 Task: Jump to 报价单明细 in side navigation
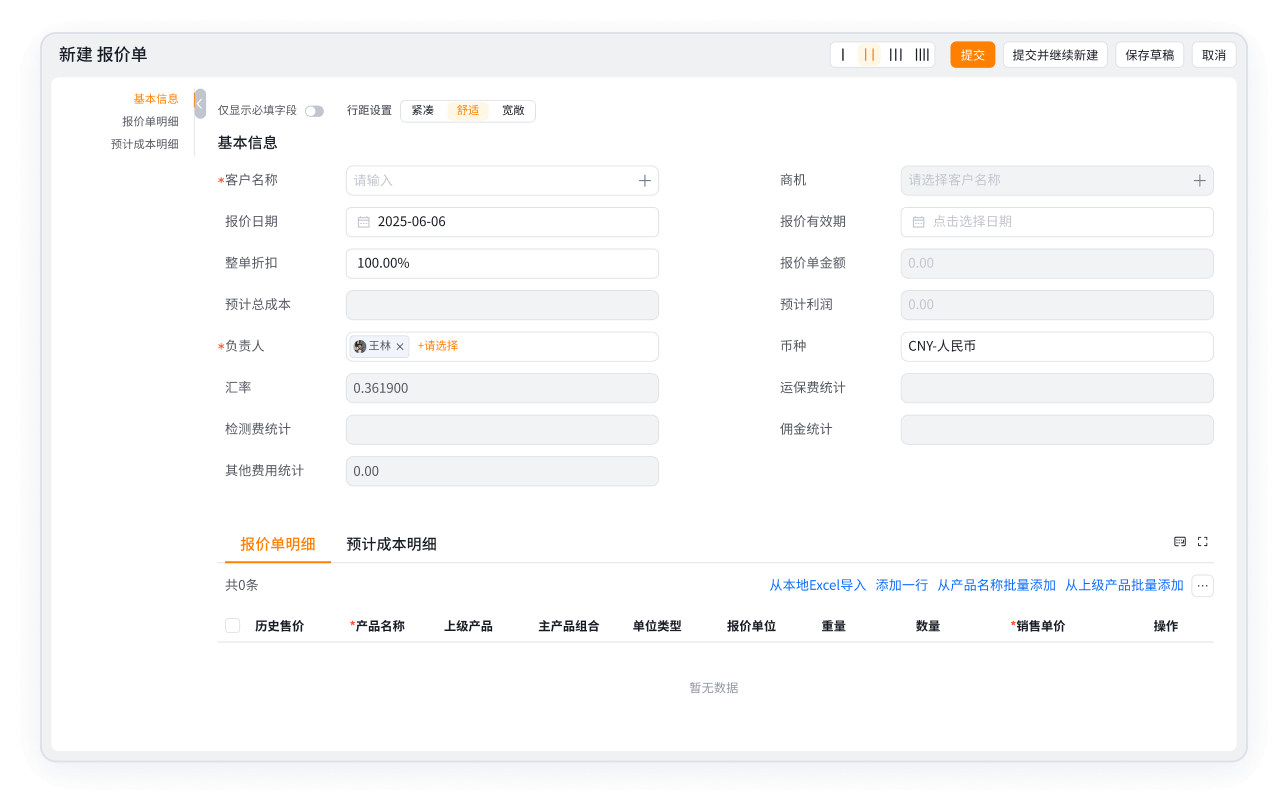(x=150, y=122)
